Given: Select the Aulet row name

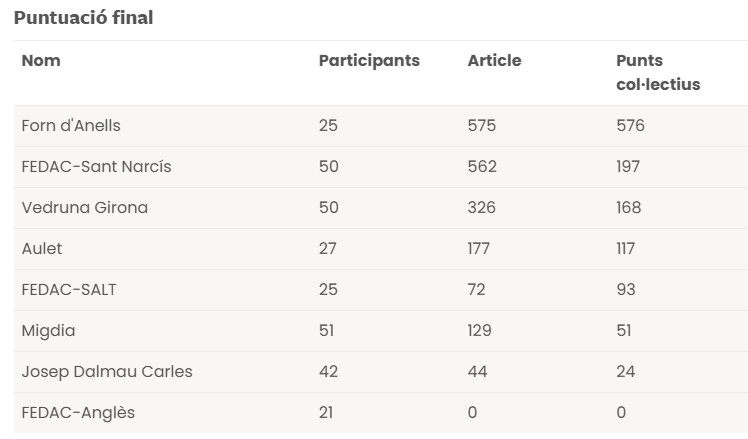Looking at the screenshot, I should point(42,249).
